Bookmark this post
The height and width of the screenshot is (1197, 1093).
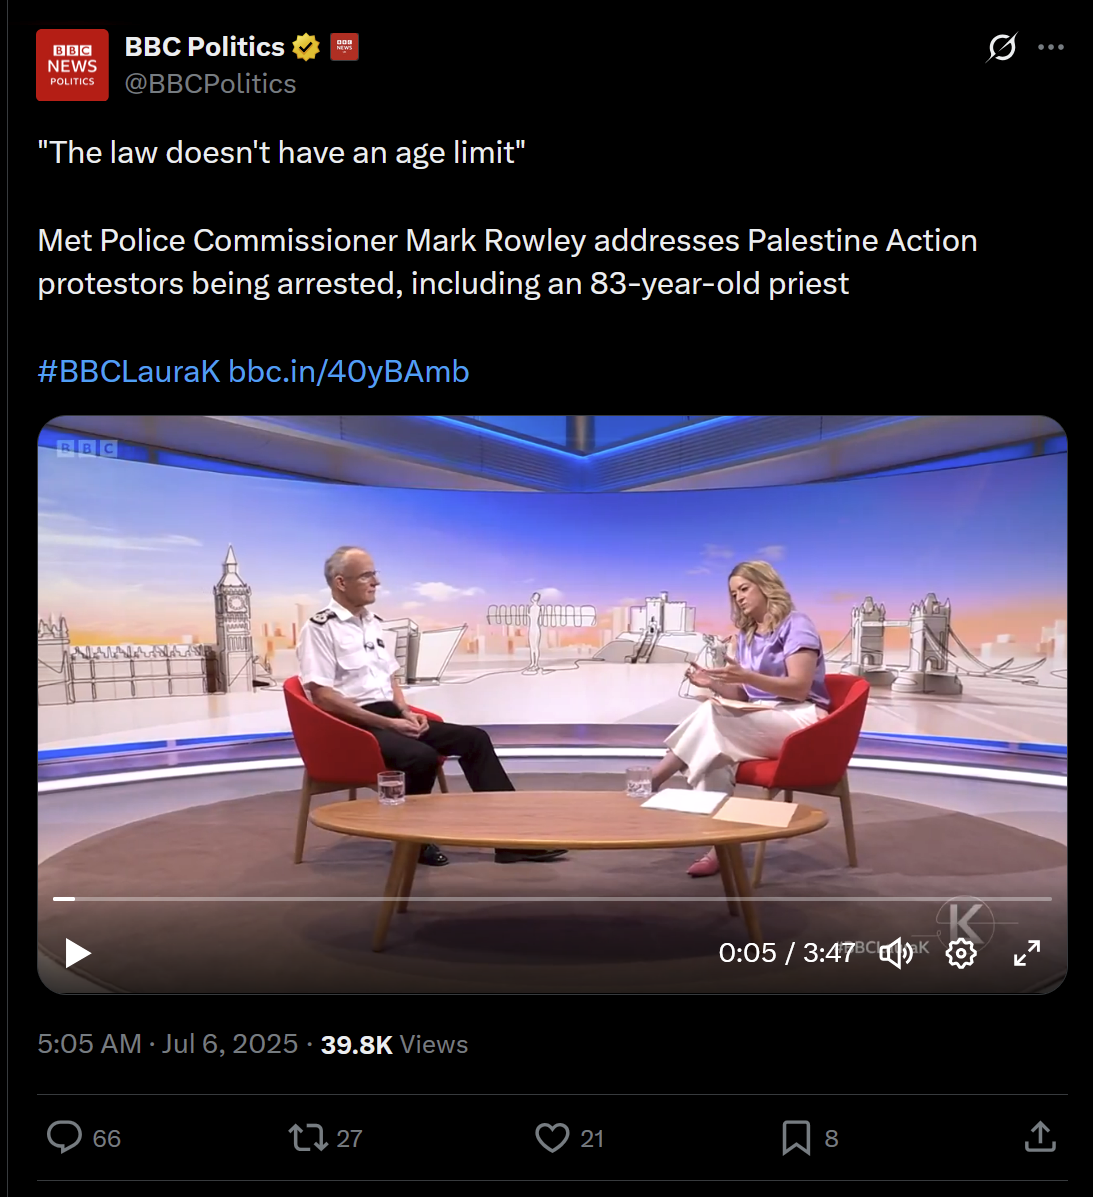(796, 1137)
